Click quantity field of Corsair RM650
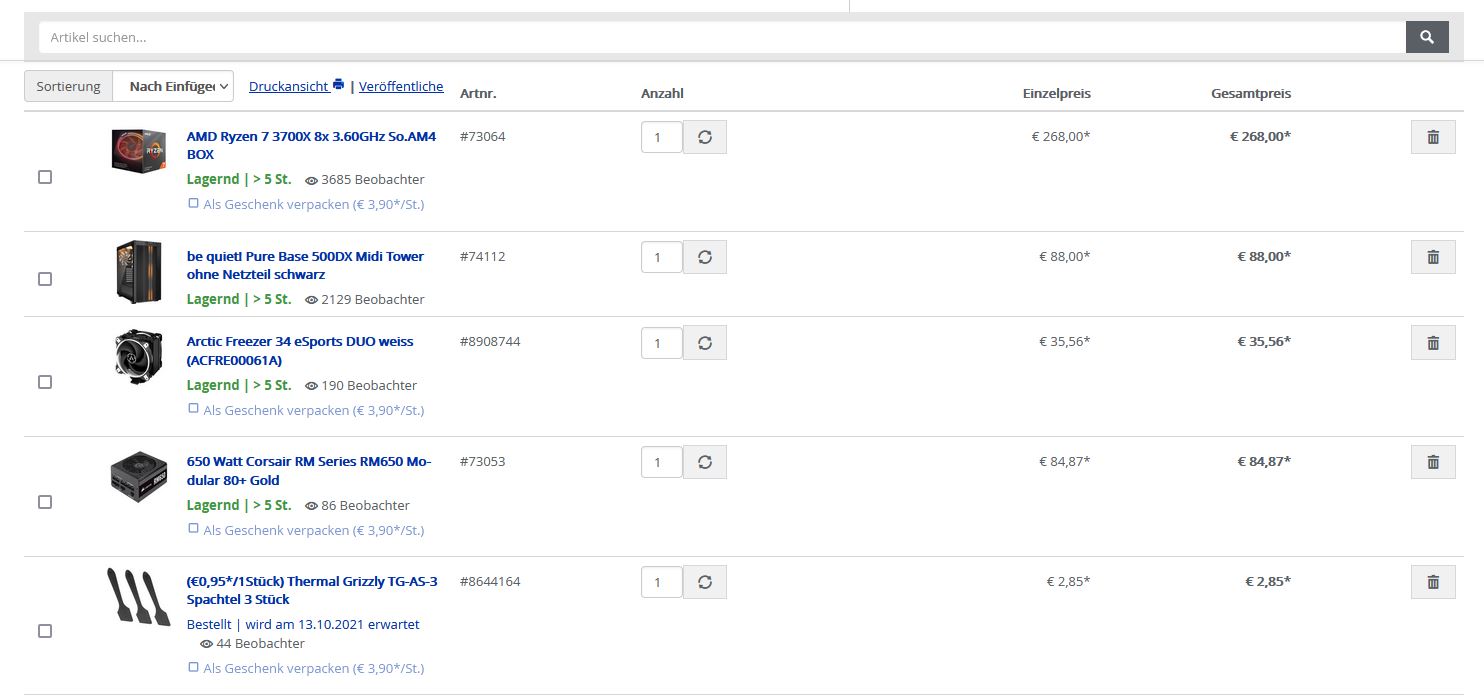 coord(661,462)
